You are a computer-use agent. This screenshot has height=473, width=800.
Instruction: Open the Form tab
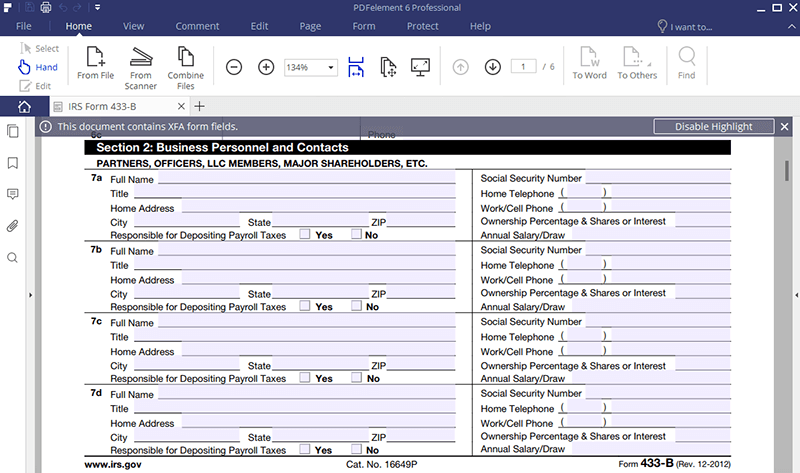click(364, 26)
